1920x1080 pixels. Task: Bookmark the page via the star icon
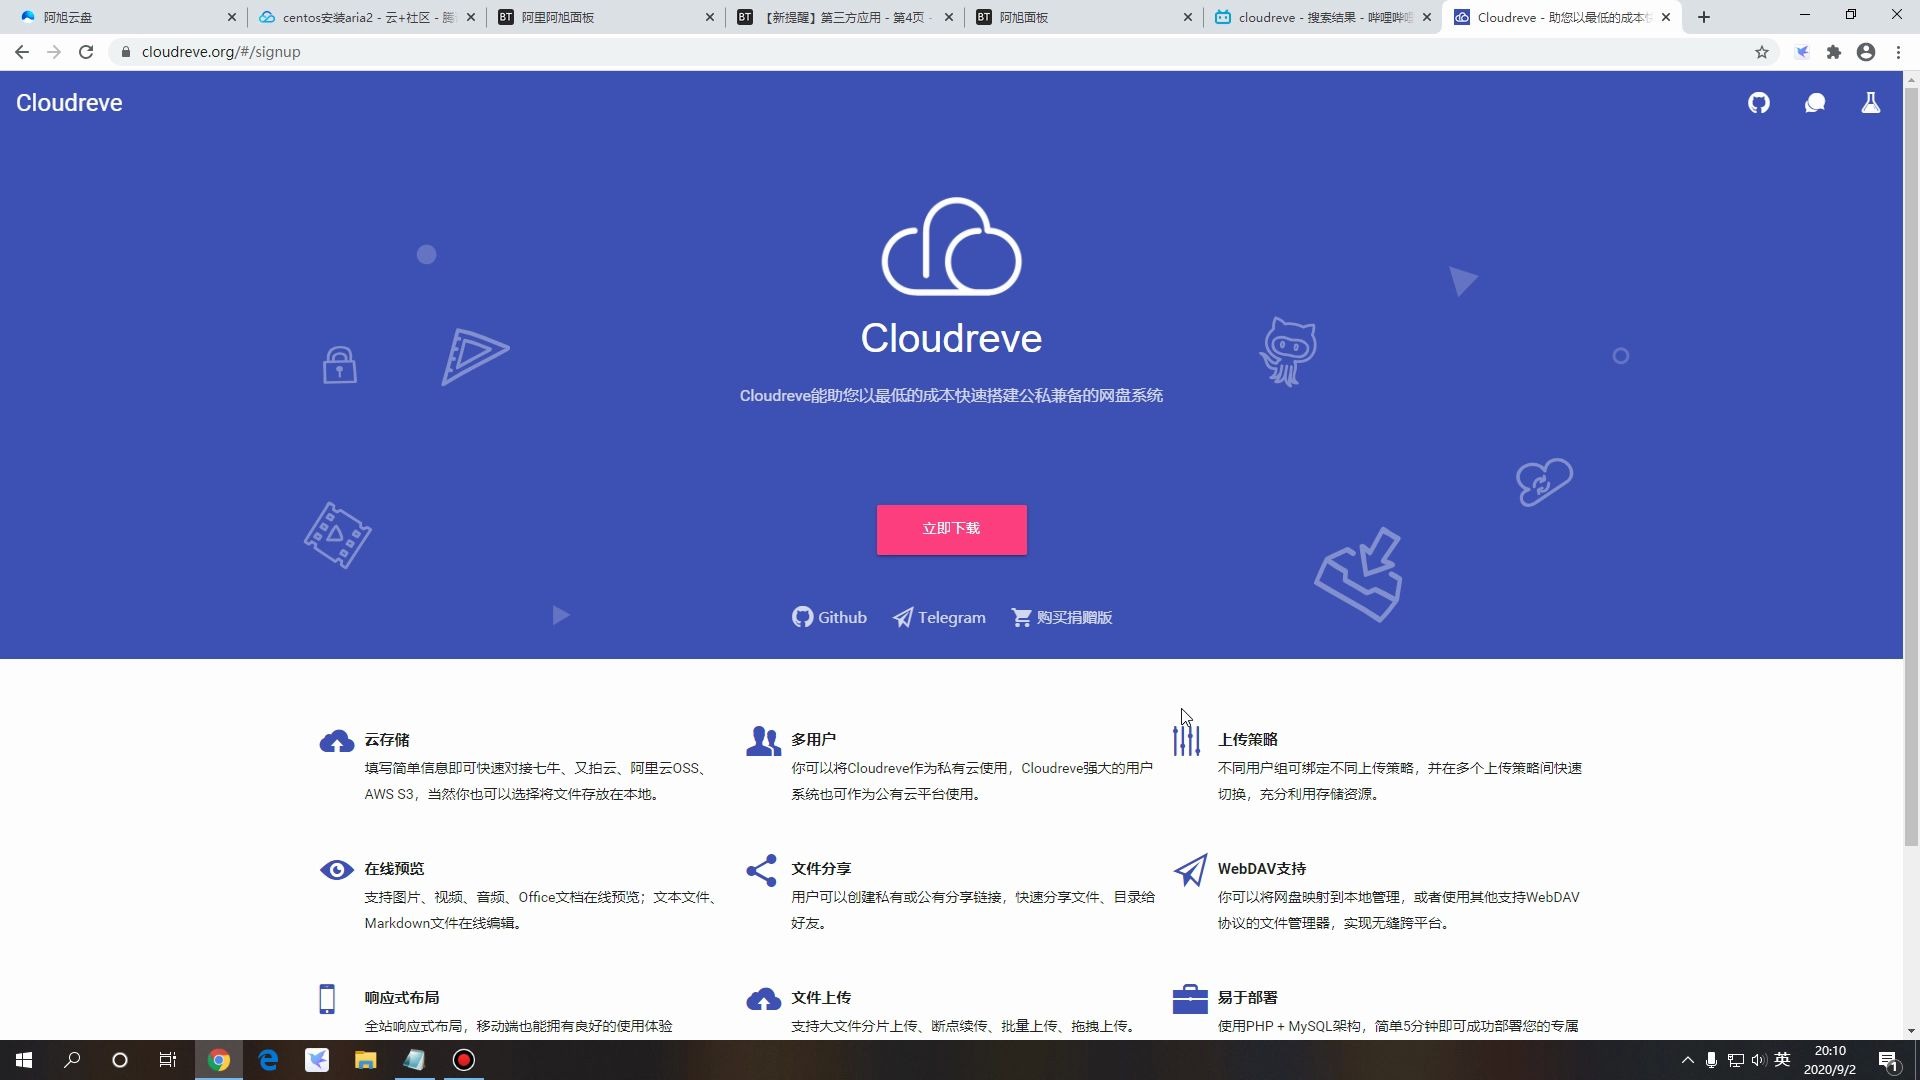[x=1763, y=52]
